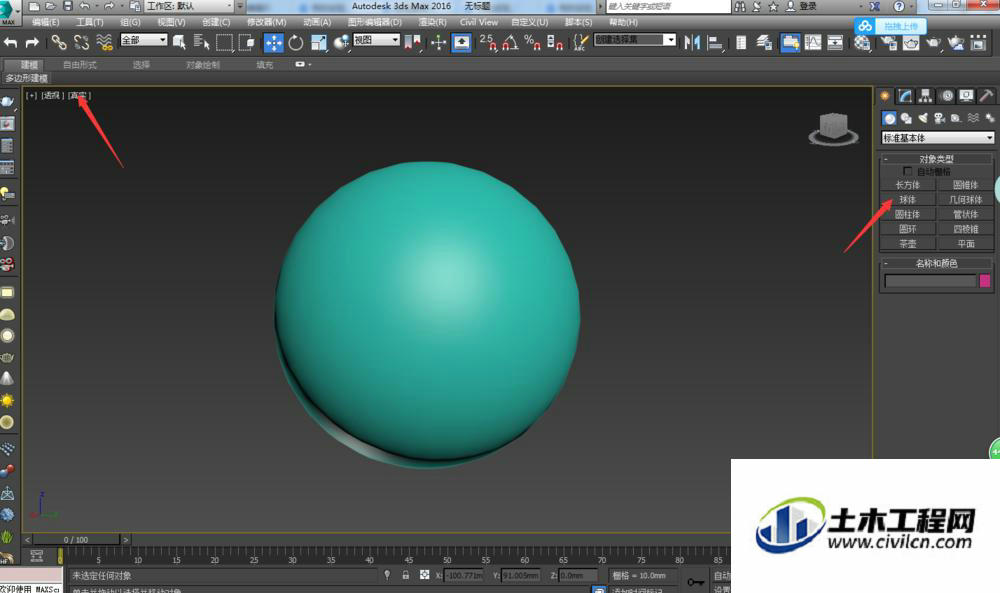
Task: Open the 工具(T) menu
Action: click(x=90, y=22)
